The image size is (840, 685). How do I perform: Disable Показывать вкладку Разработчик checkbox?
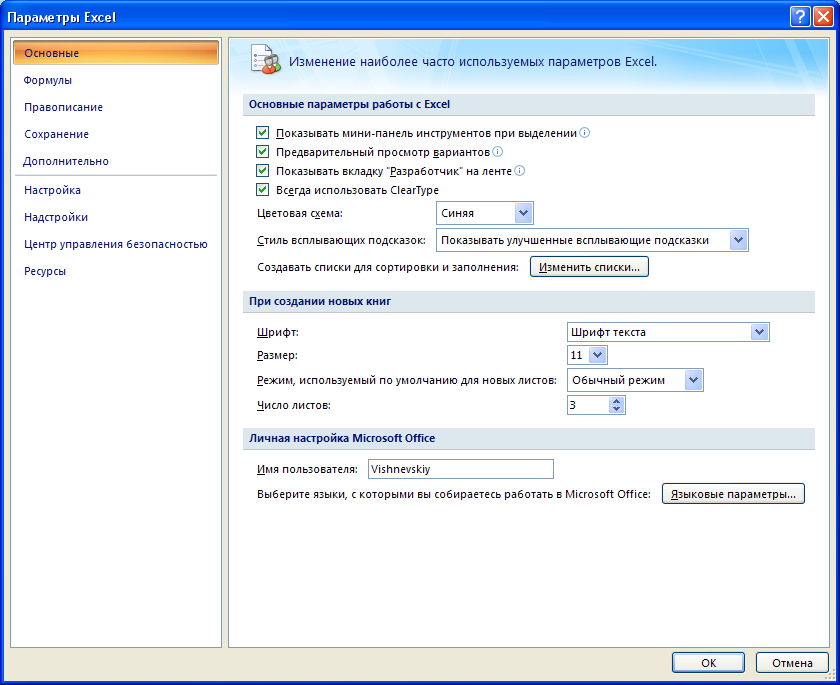(x=262, y=171)
